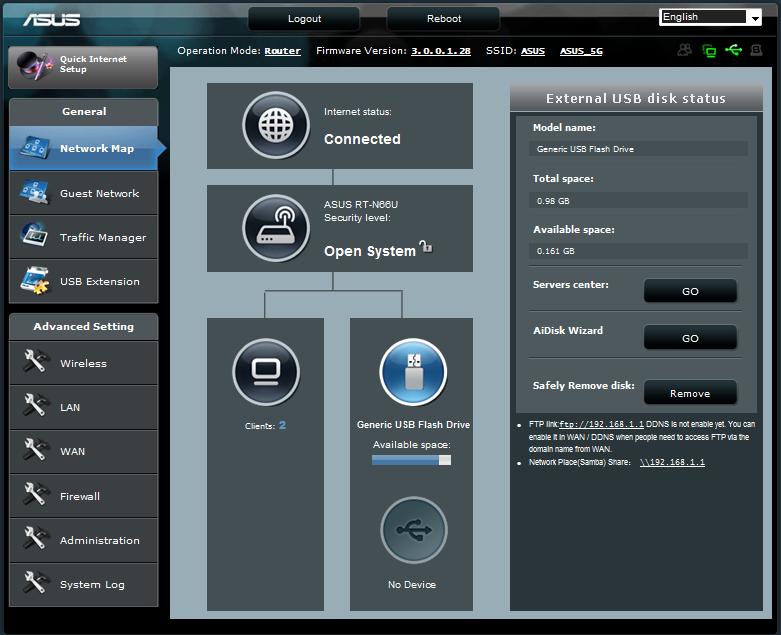Click the printer status icon in header
This screenshot has height=635, width=781.
[x=757, y=50]
